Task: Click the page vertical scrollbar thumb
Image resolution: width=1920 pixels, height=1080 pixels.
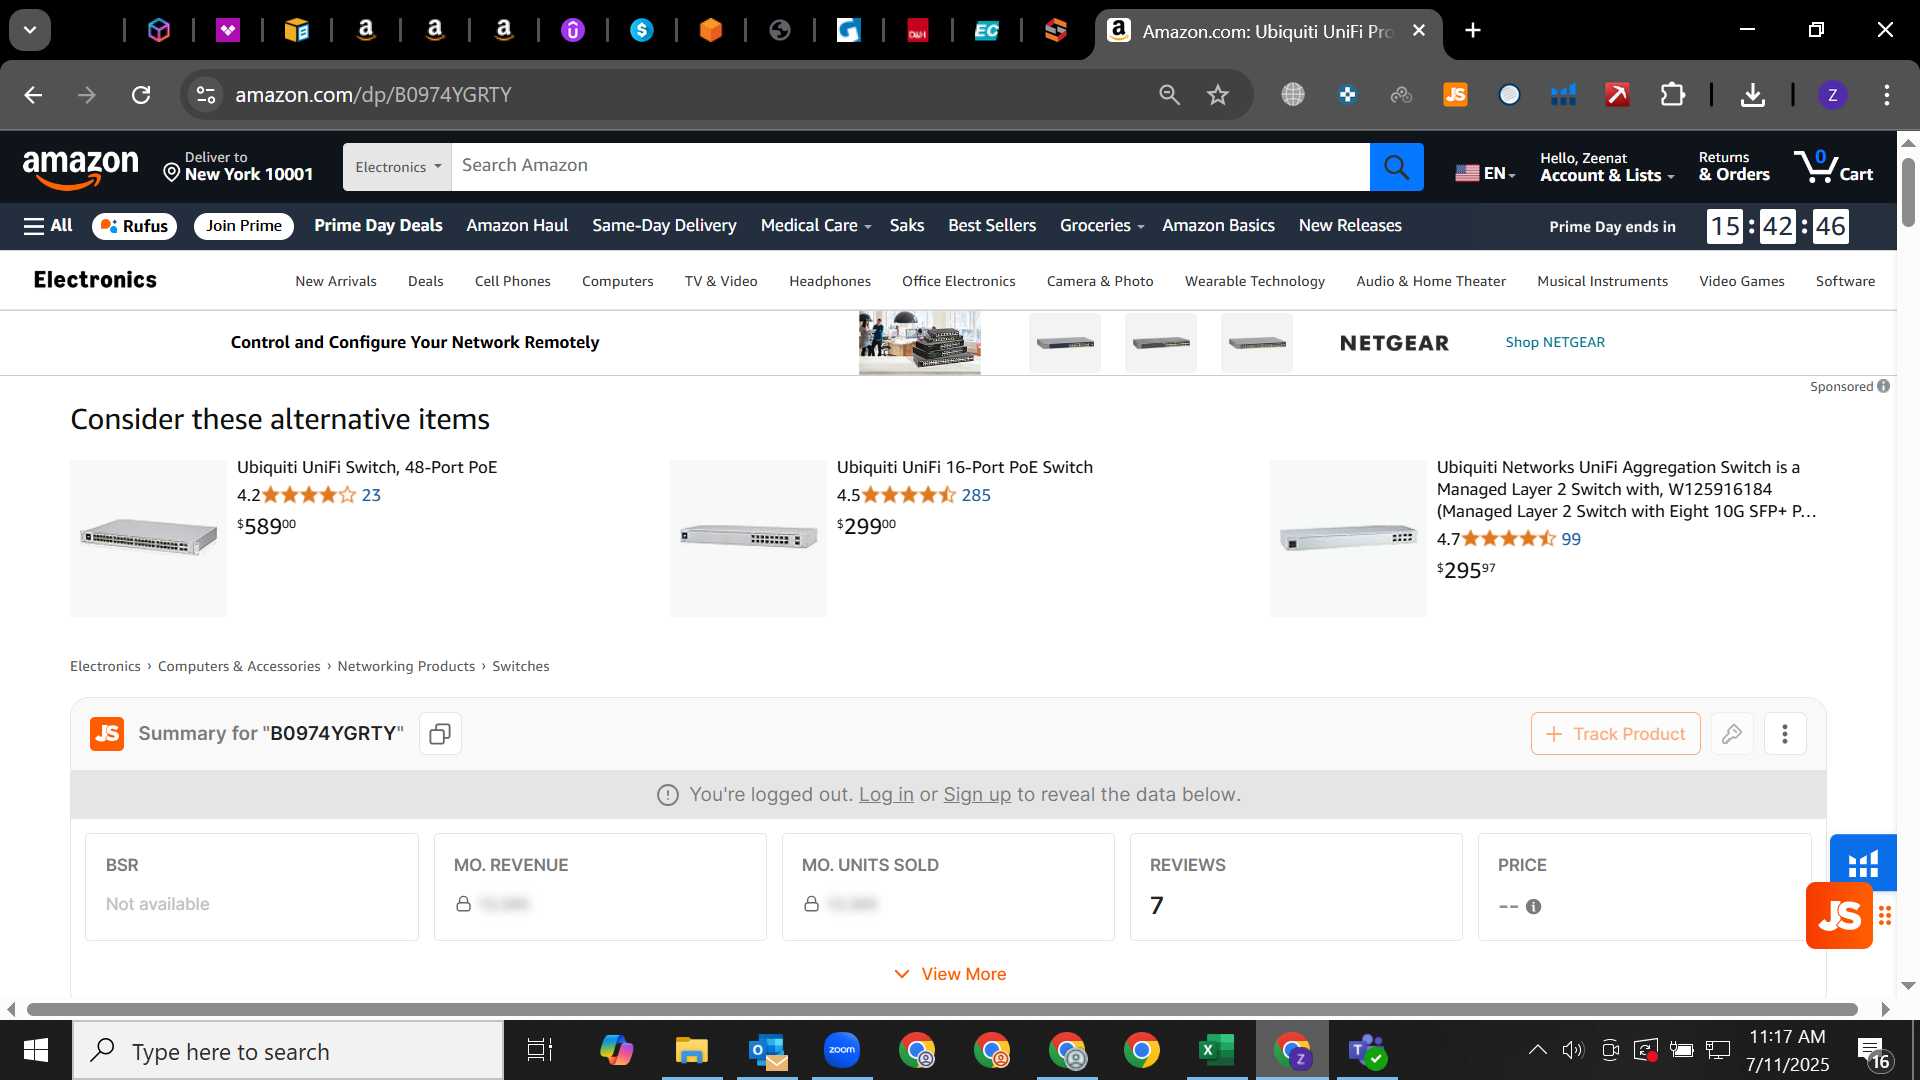Action: pos(1908,192)
